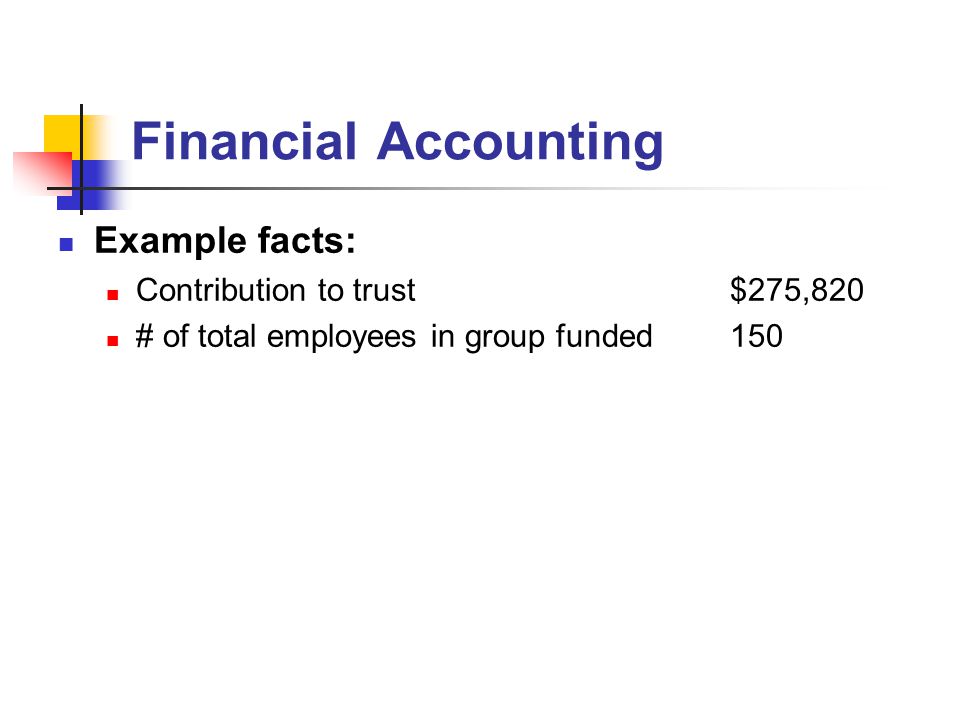Click the Example facts heading

[x=225, y=241]
